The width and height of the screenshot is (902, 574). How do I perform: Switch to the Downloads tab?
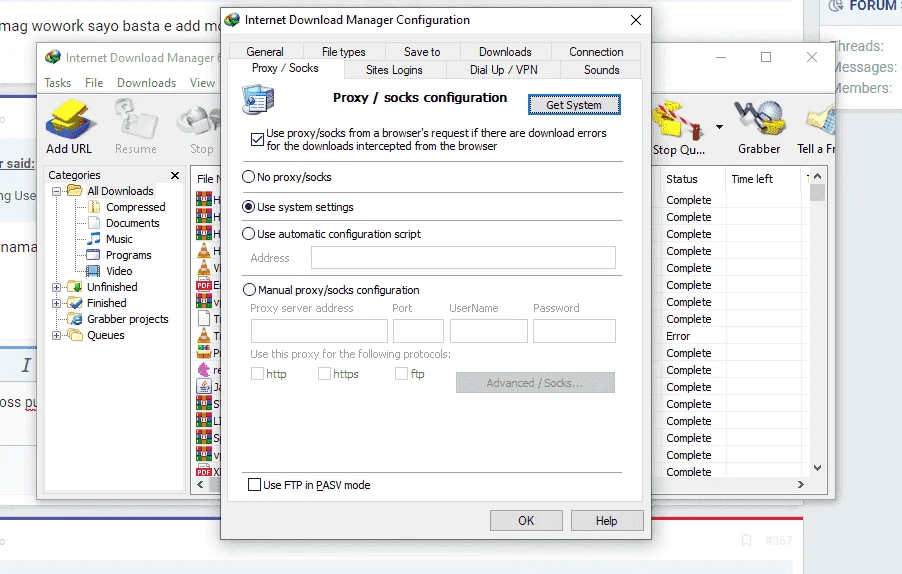[505, 52]
